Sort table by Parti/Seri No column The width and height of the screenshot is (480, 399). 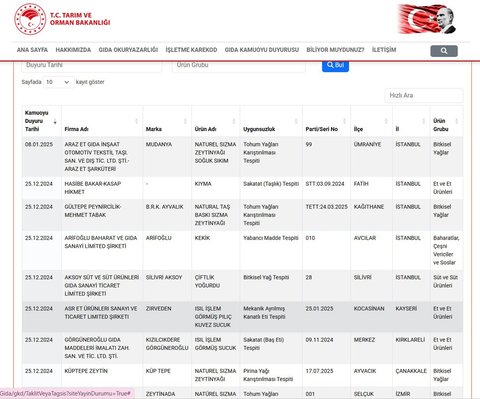(344, 121)
